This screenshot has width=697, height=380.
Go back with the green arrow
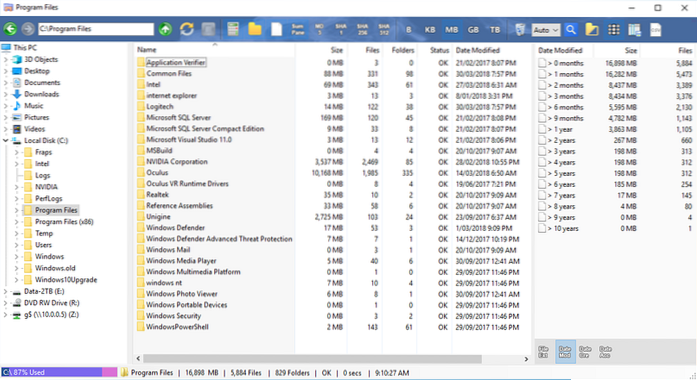coord(10,29)
